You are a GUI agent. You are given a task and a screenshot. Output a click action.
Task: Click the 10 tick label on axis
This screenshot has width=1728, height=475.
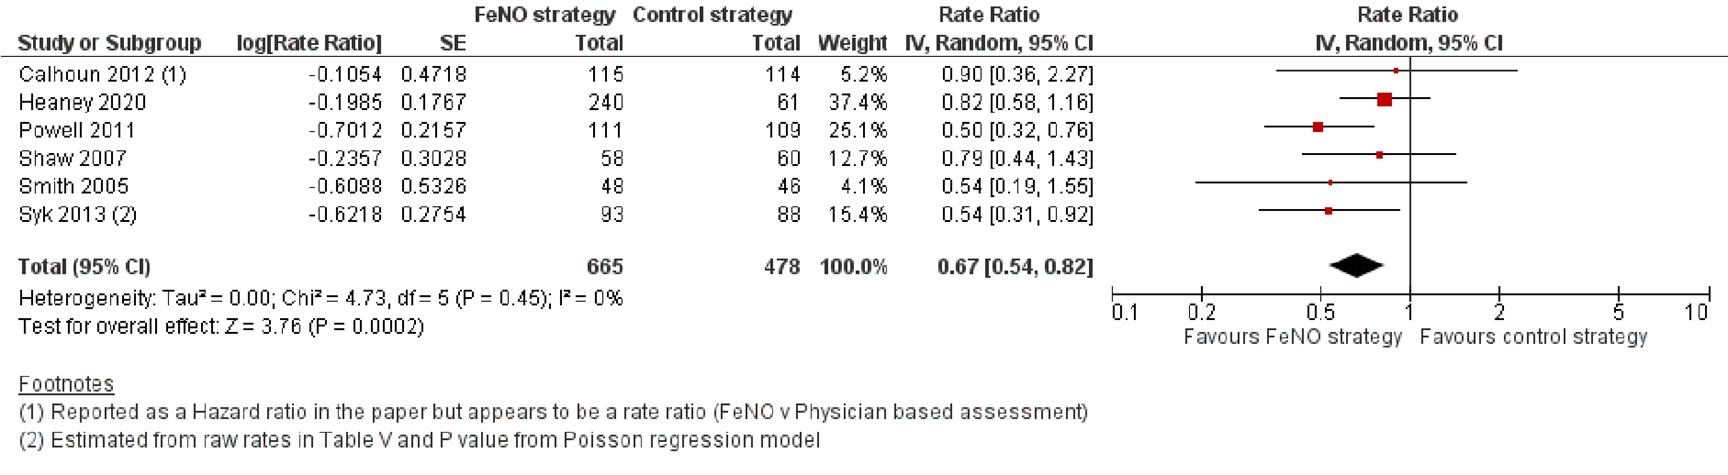click(1695, 312)
